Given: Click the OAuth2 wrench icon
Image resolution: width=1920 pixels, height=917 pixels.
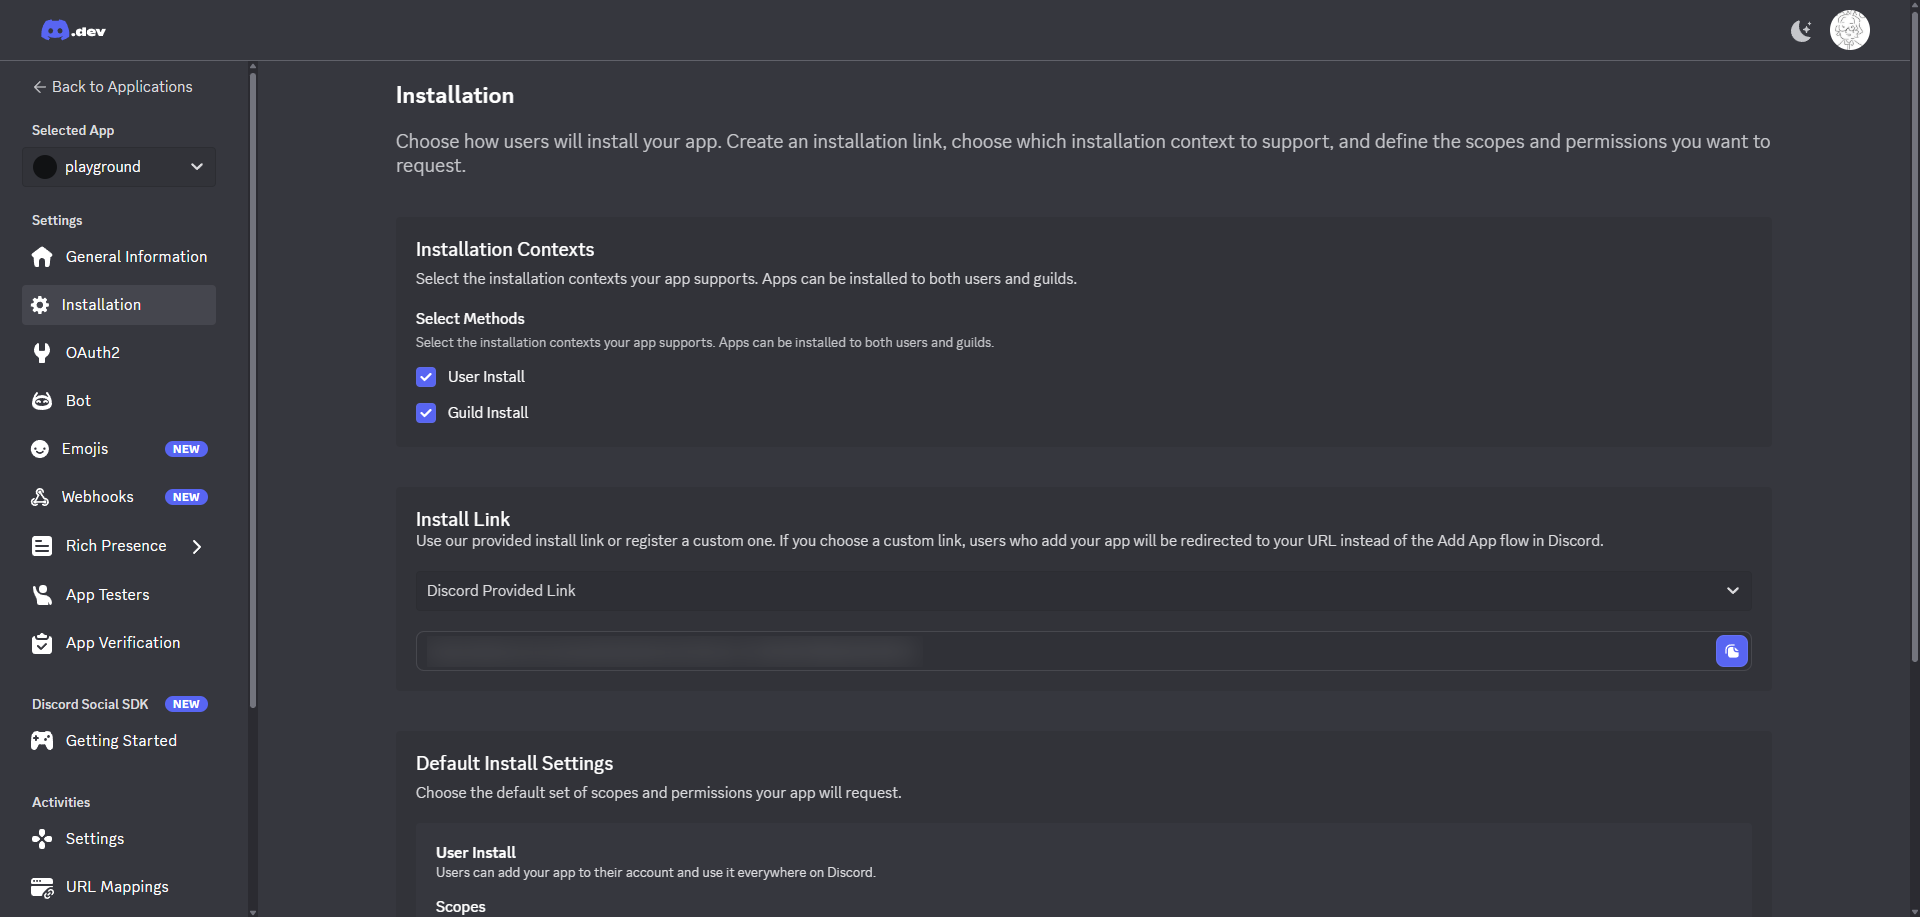Looking at the screenshot, I should [x=42, y=353].
